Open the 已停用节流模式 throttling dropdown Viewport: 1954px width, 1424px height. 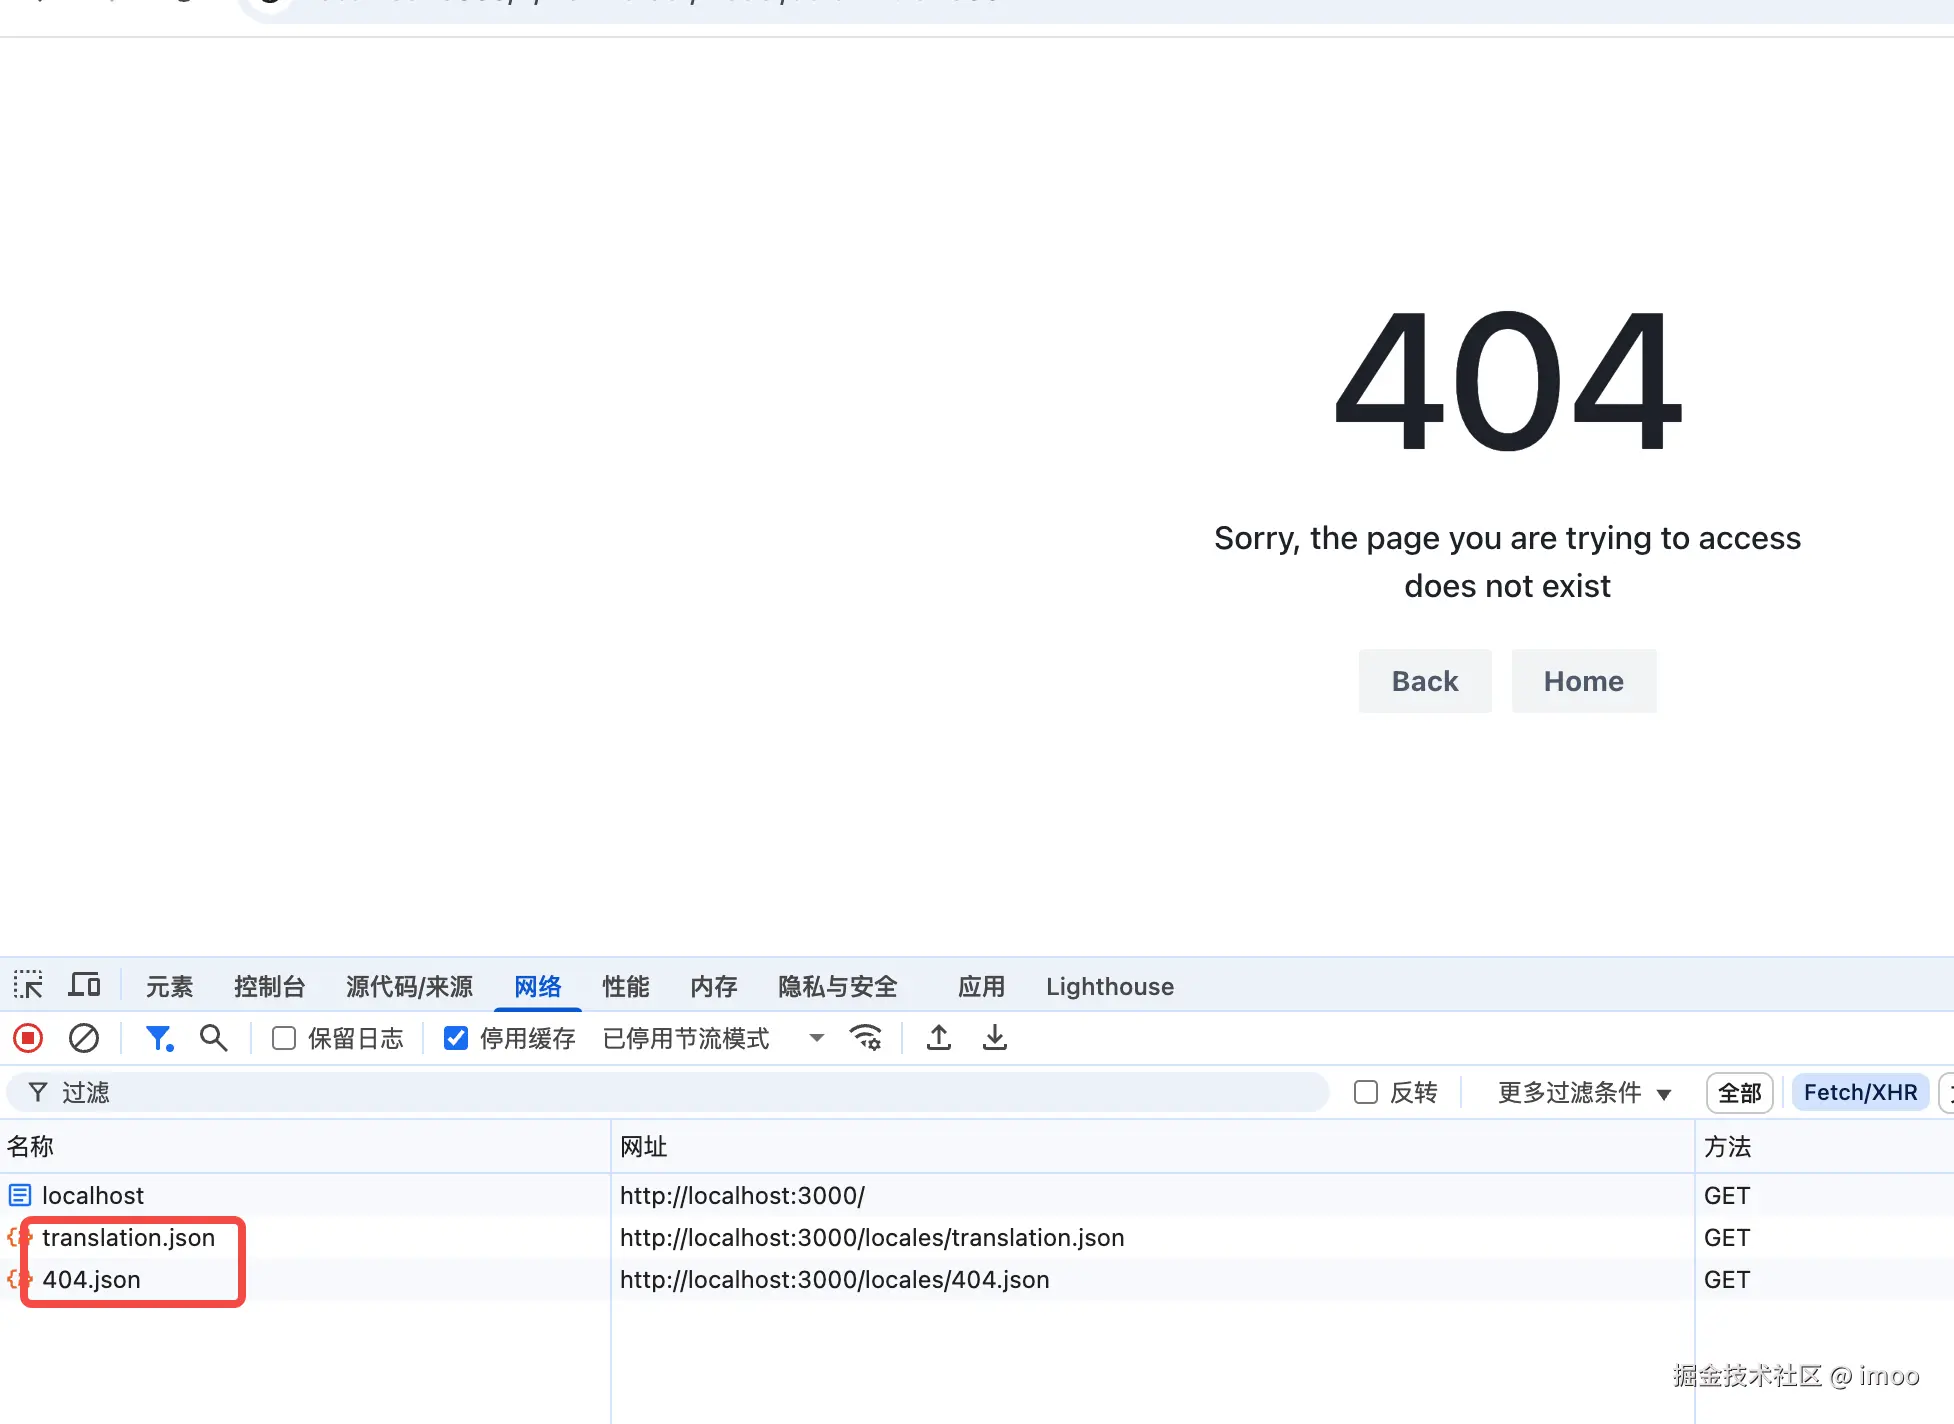(x=713, y=1038)
